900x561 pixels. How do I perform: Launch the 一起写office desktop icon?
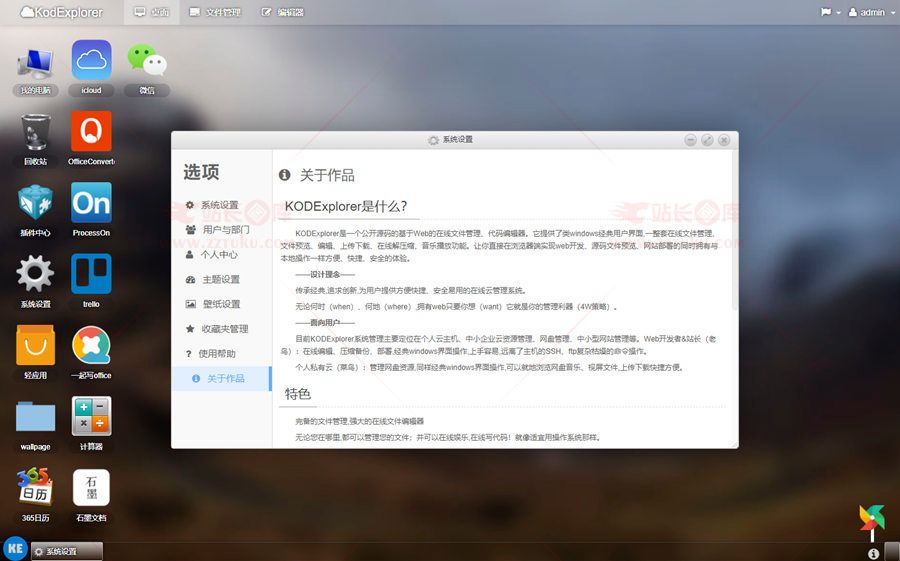91,353
